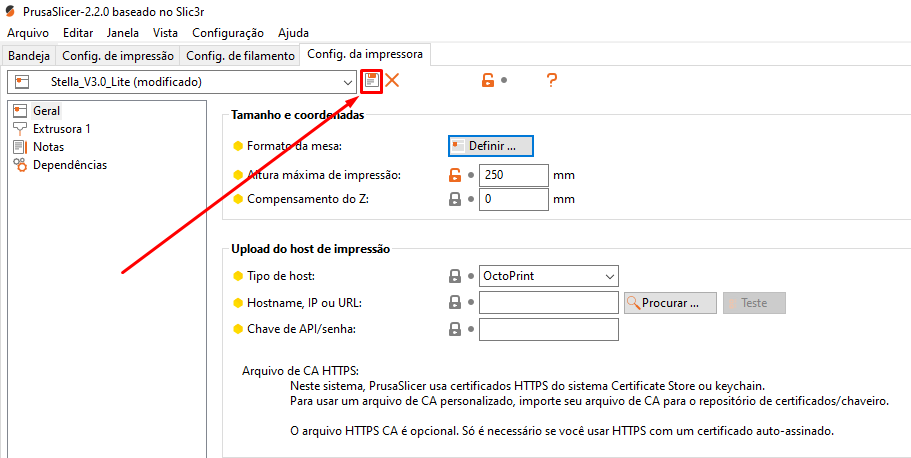Open the Configuração menu
The width and height of the screenshot is (911, 458).
[228, 33]
